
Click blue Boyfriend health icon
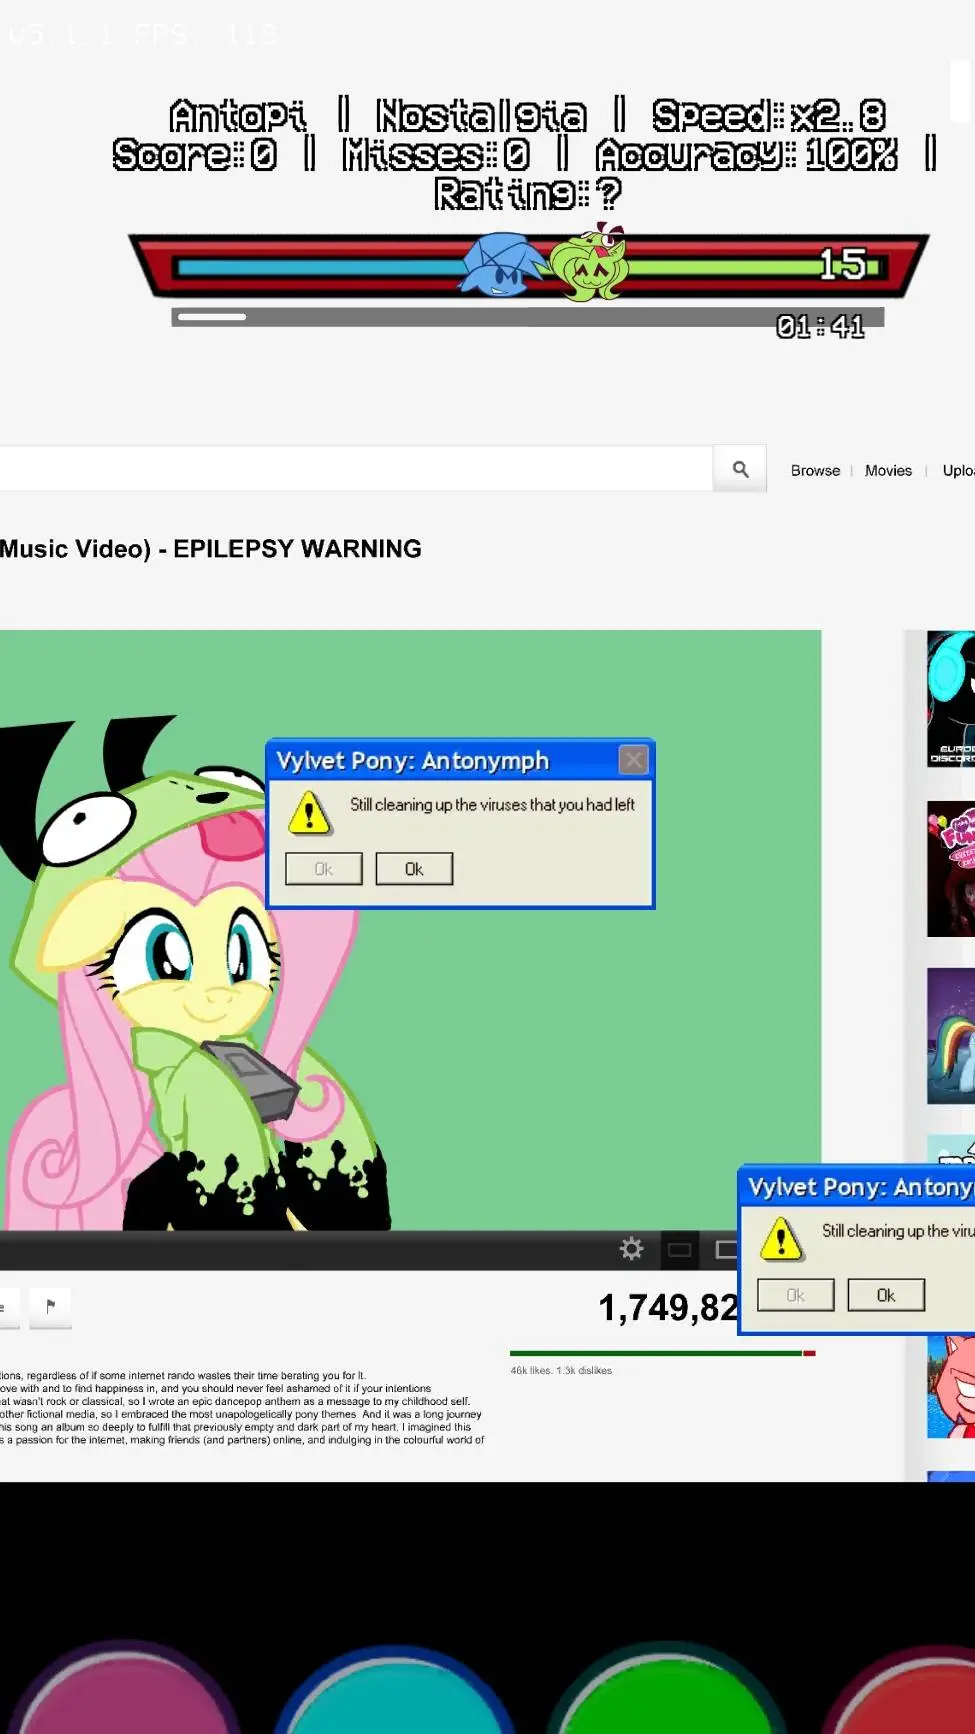(500, 265)
